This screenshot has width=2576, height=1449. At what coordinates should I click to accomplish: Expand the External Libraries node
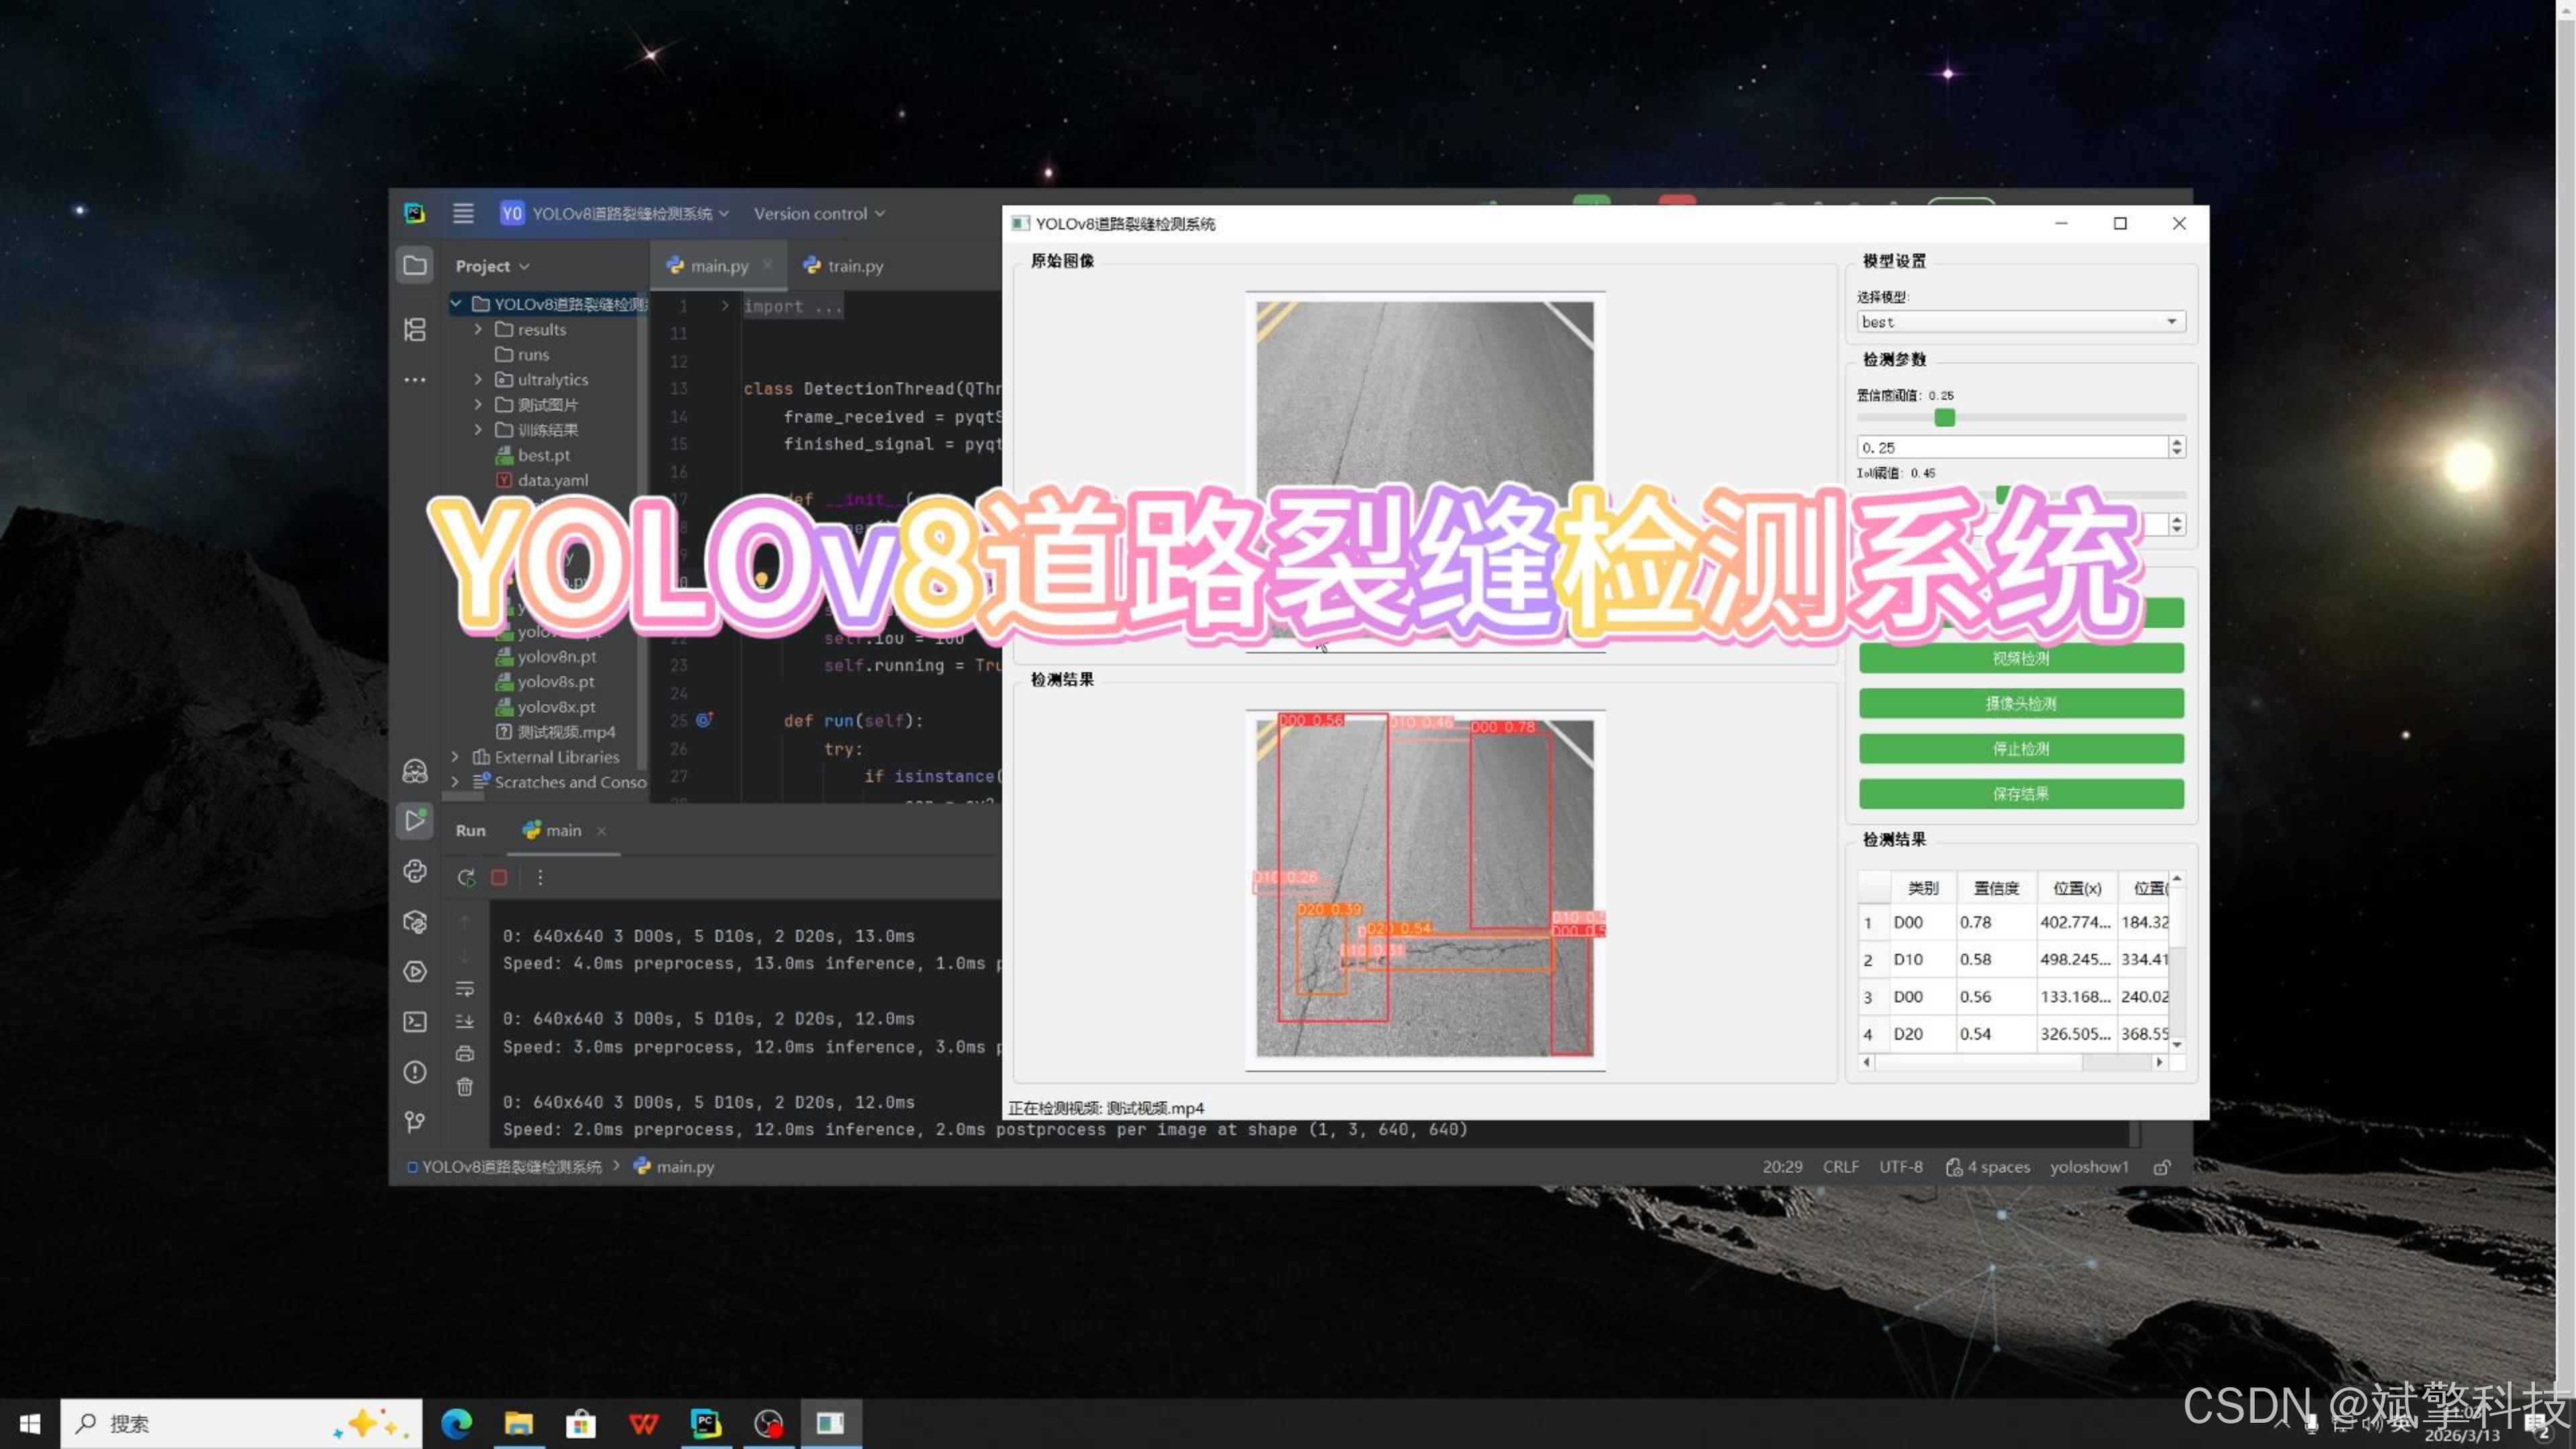[456, 757]
